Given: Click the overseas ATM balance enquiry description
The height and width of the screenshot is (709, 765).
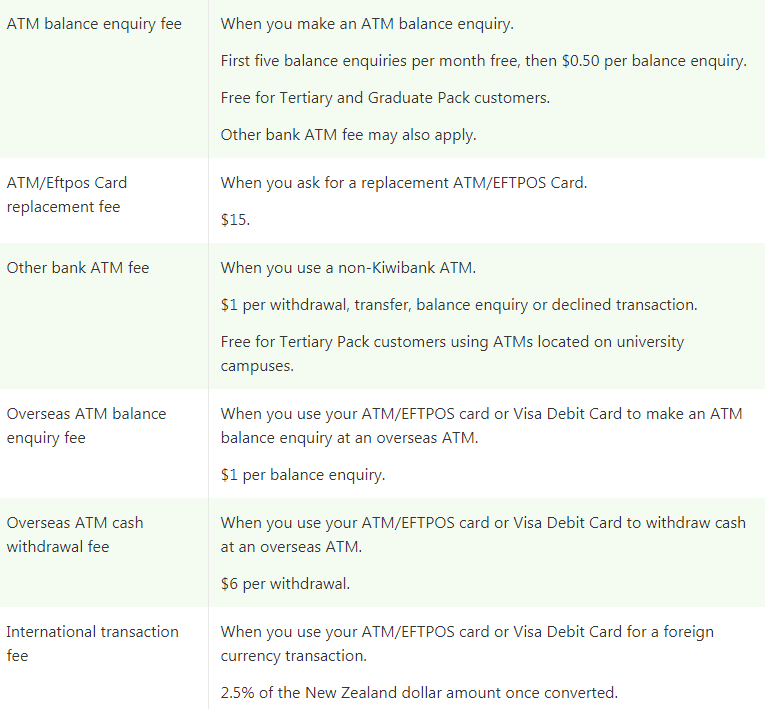Looking at the screenshot, I should [481, 426].
